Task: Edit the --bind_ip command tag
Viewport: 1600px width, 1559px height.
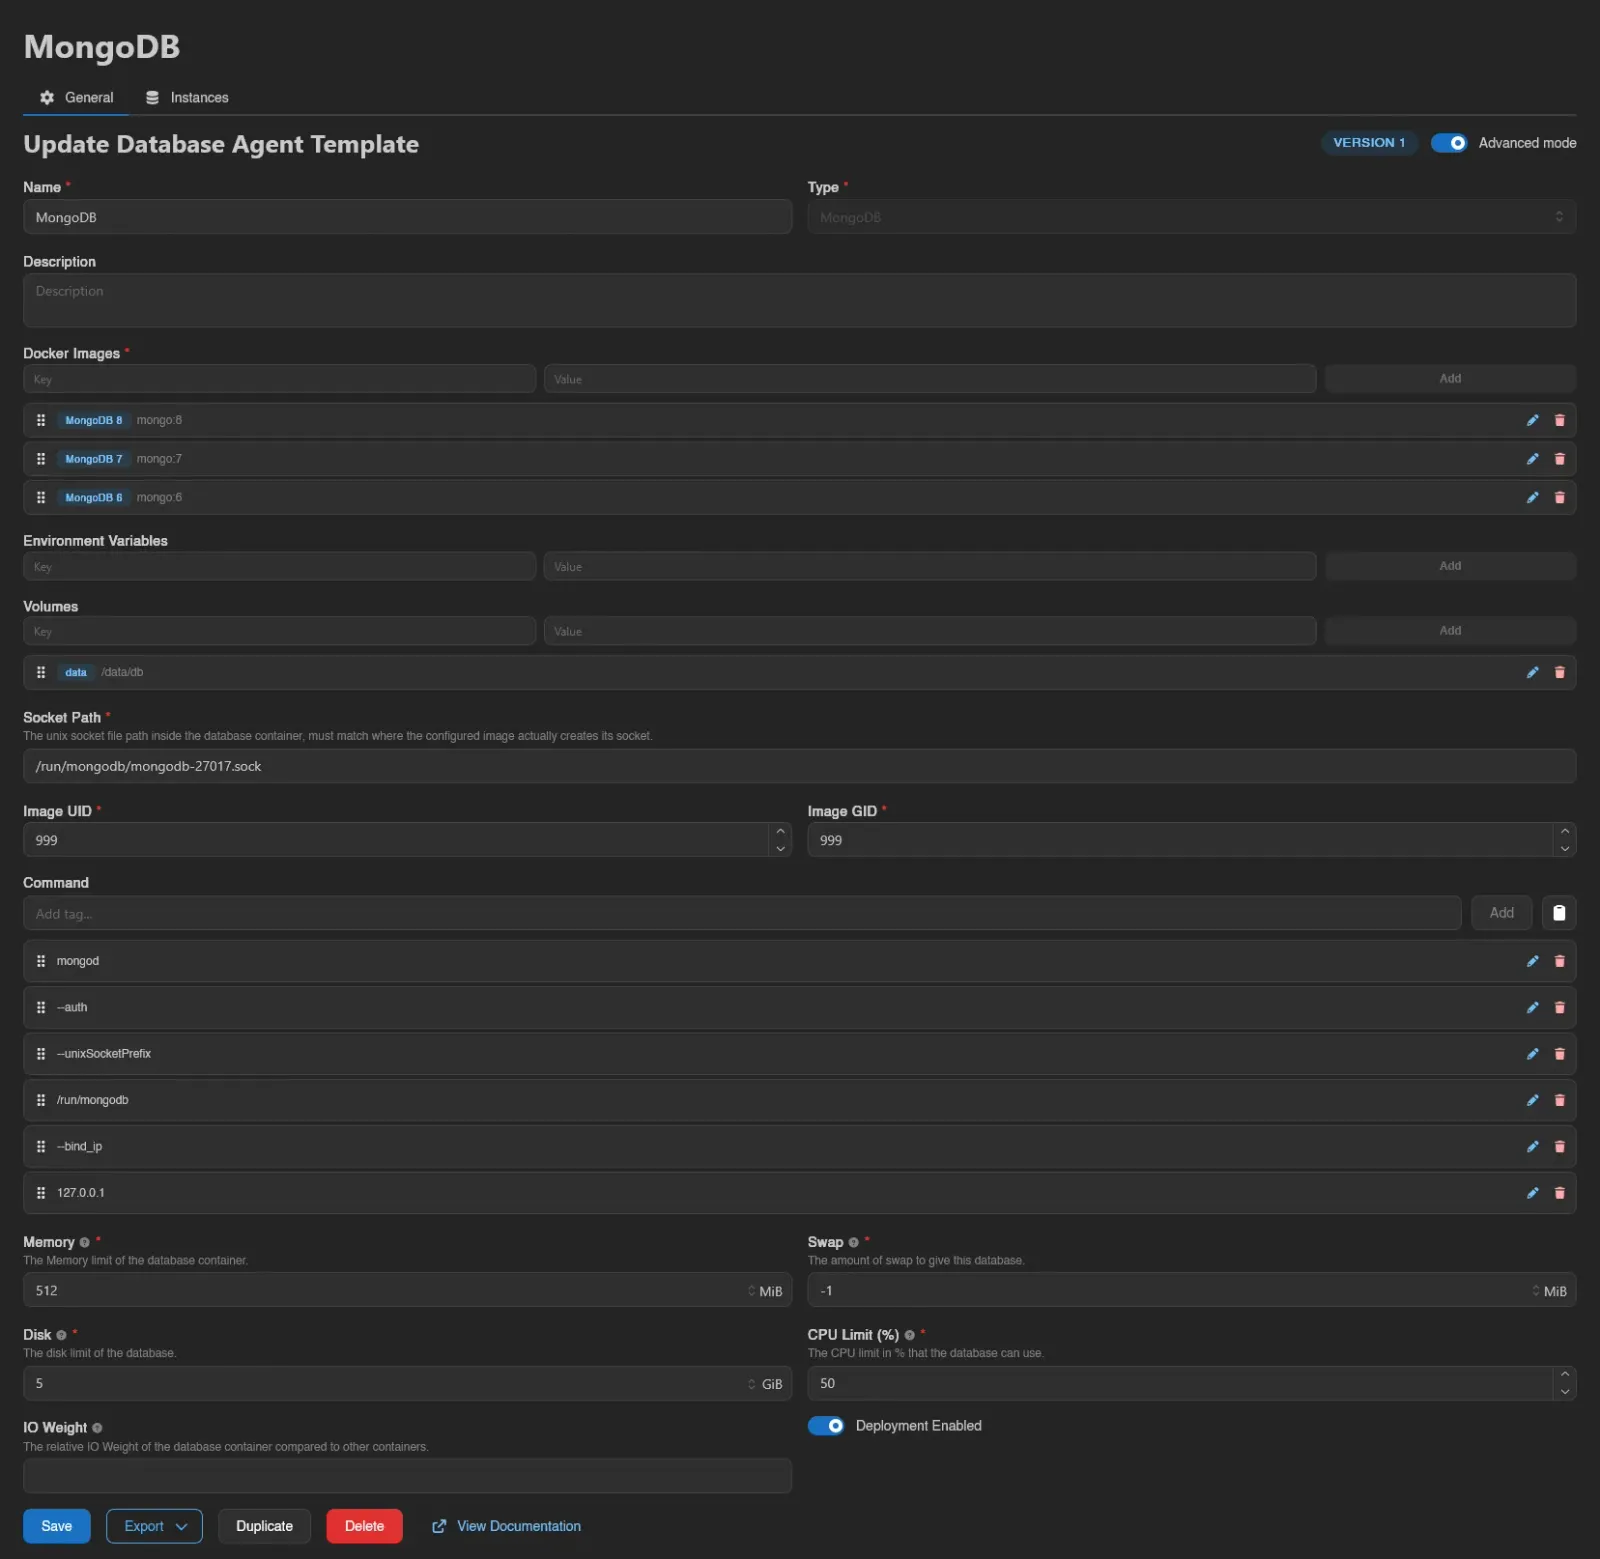Action: click(1532, 1146)
